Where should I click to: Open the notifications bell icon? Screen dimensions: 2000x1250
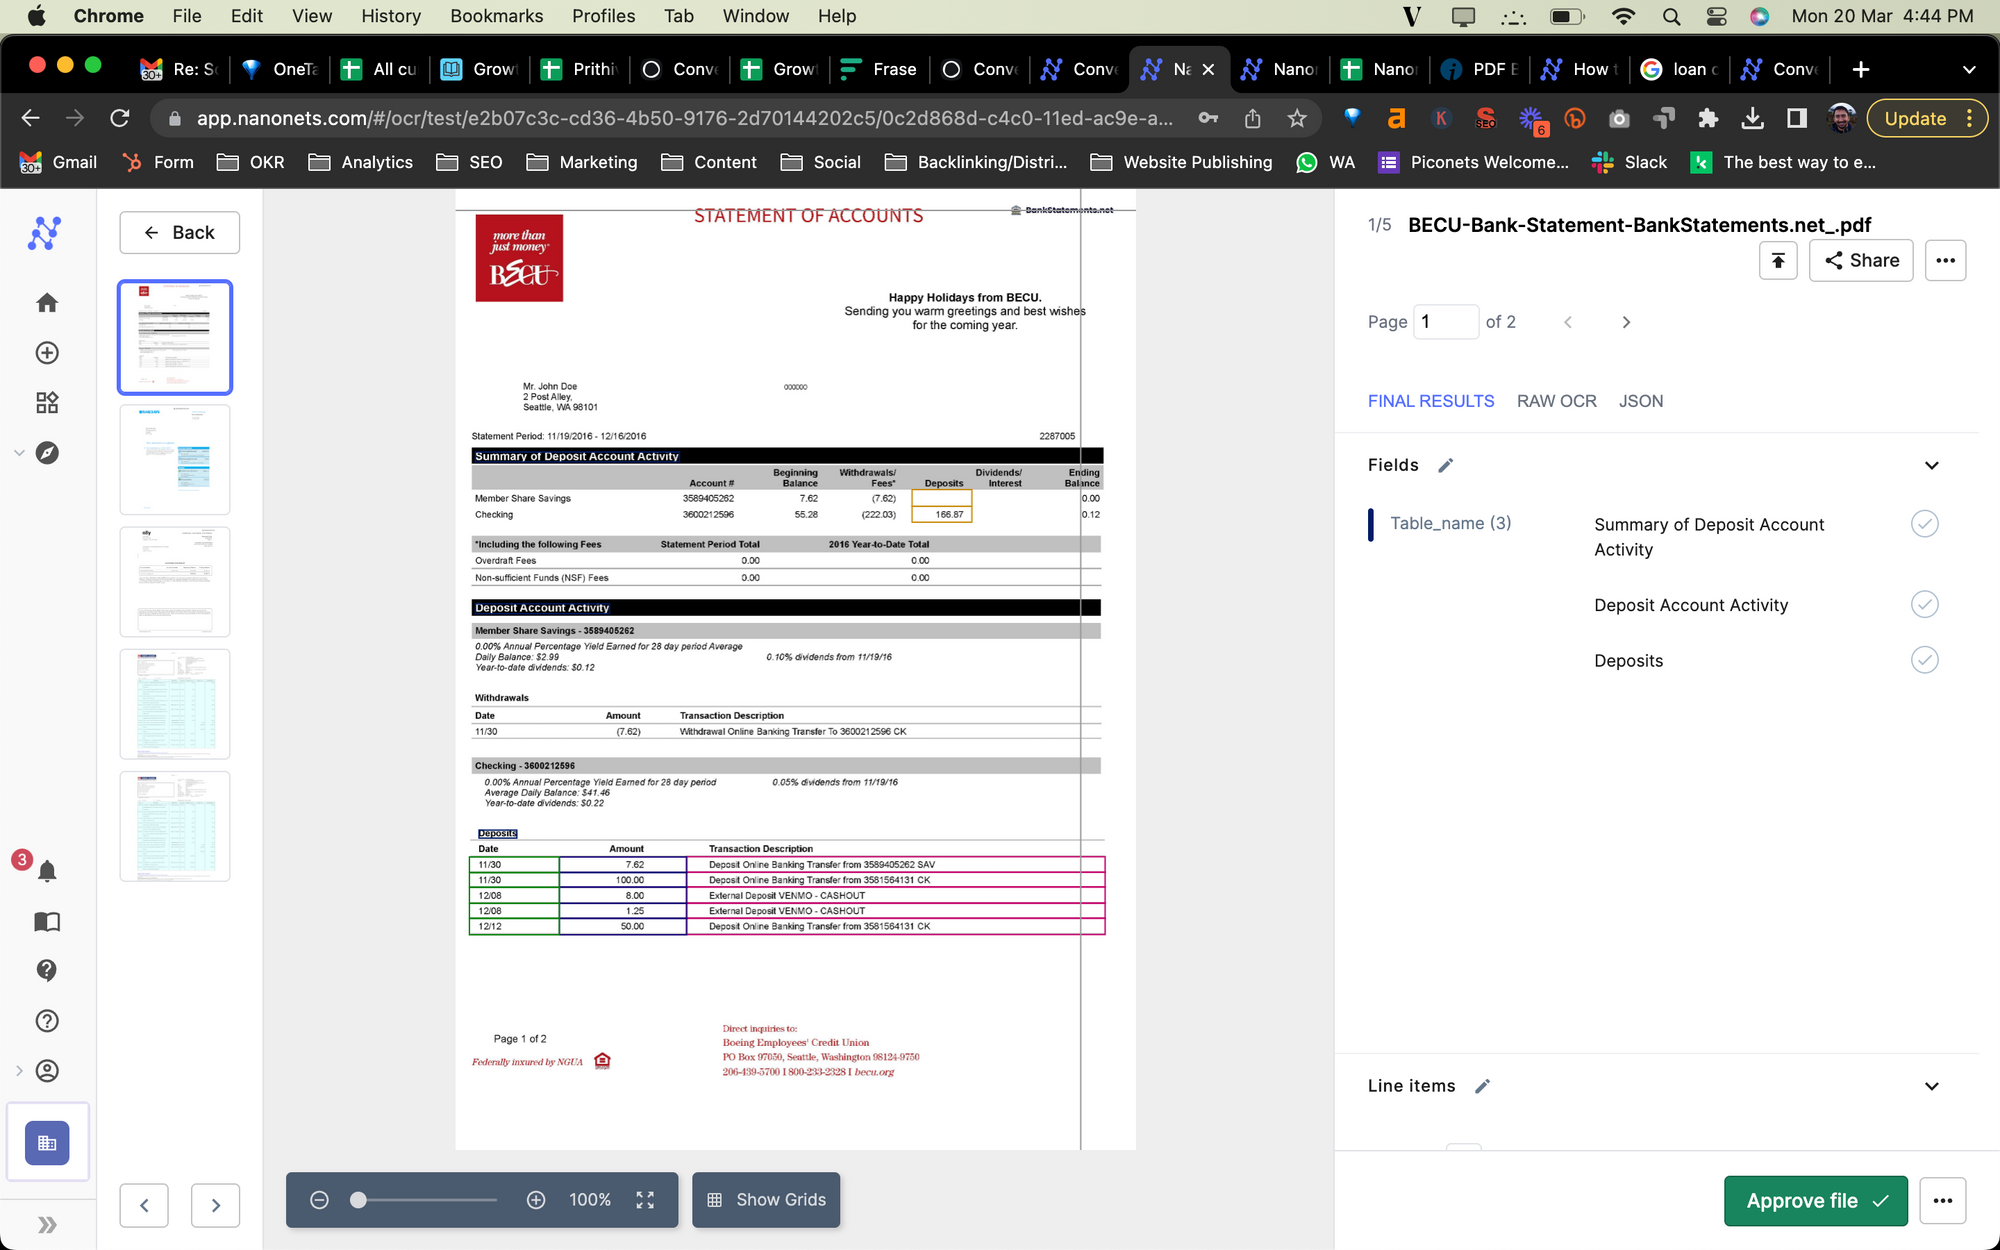[47, 871]
